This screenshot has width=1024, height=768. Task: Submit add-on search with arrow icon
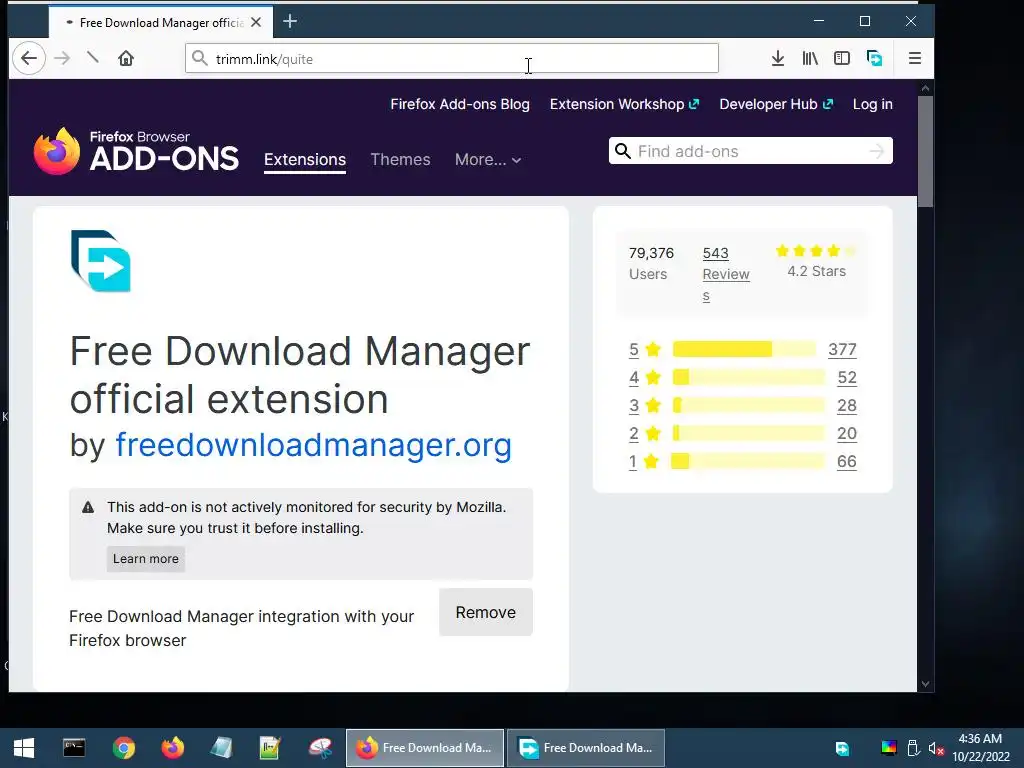pos(877,152)
